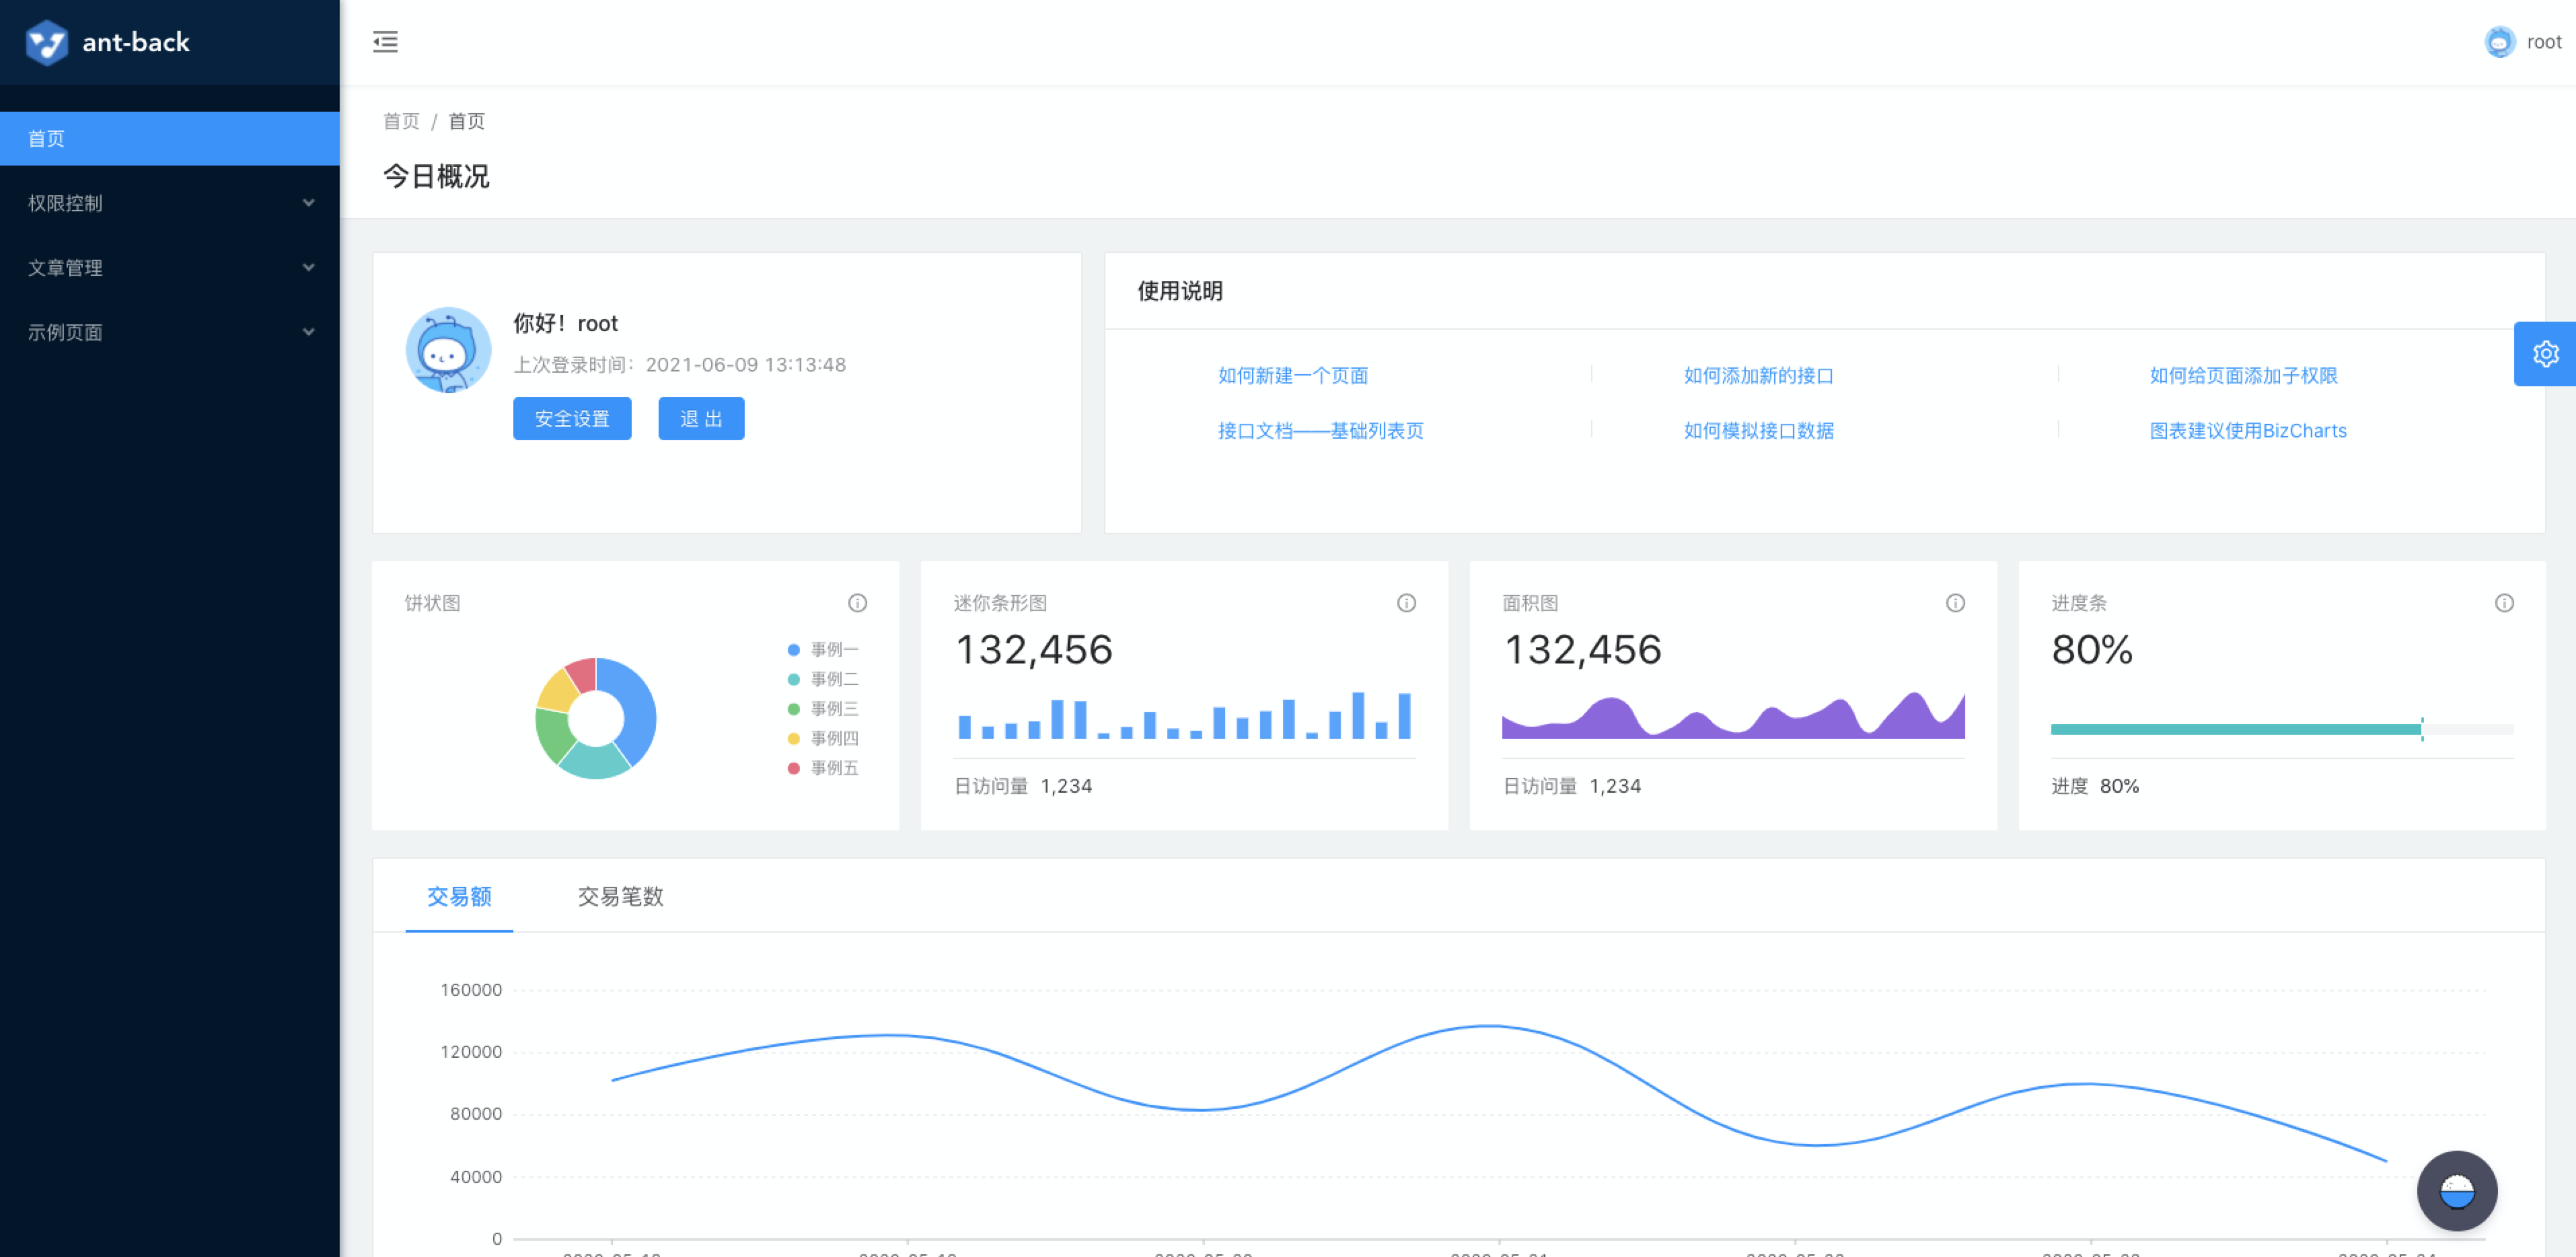
Task: Switch to the 交易笔数 tab
Action: (x=620, y=896)
